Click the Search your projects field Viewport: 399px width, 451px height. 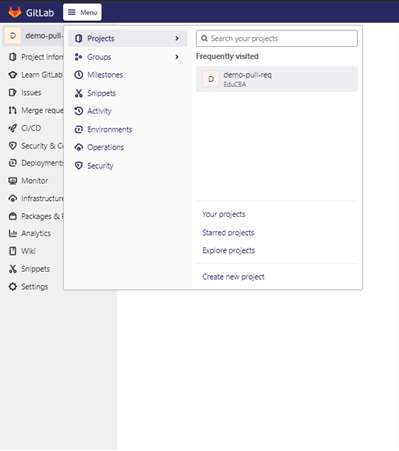[277, 39]
